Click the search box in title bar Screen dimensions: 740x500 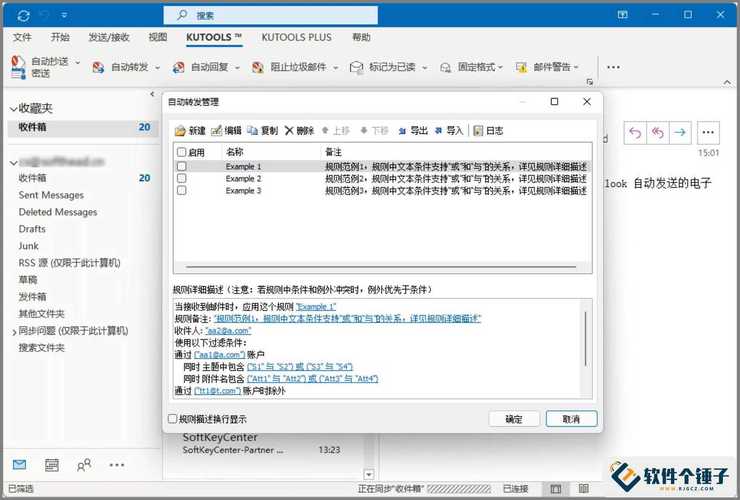coord(270,15)
